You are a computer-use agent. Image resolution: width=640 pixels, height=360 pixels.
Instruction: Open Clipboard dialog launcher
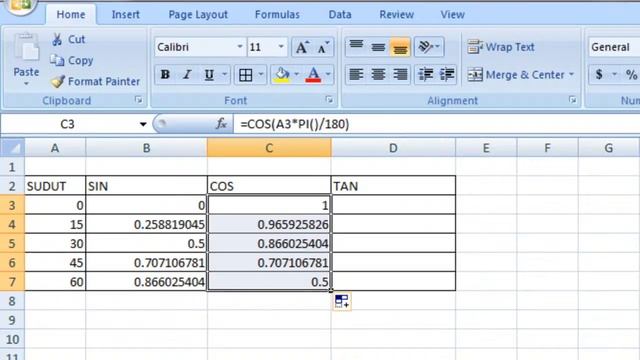coord(139,100)
